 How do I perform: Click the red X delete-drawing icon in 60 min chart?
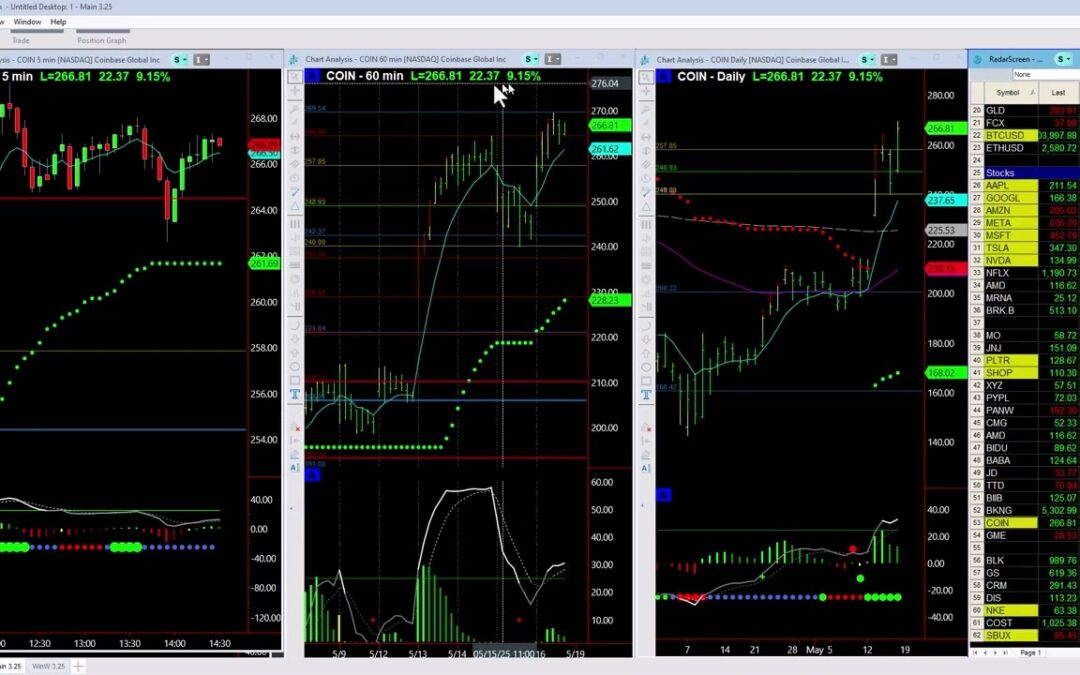pos(295,426)
